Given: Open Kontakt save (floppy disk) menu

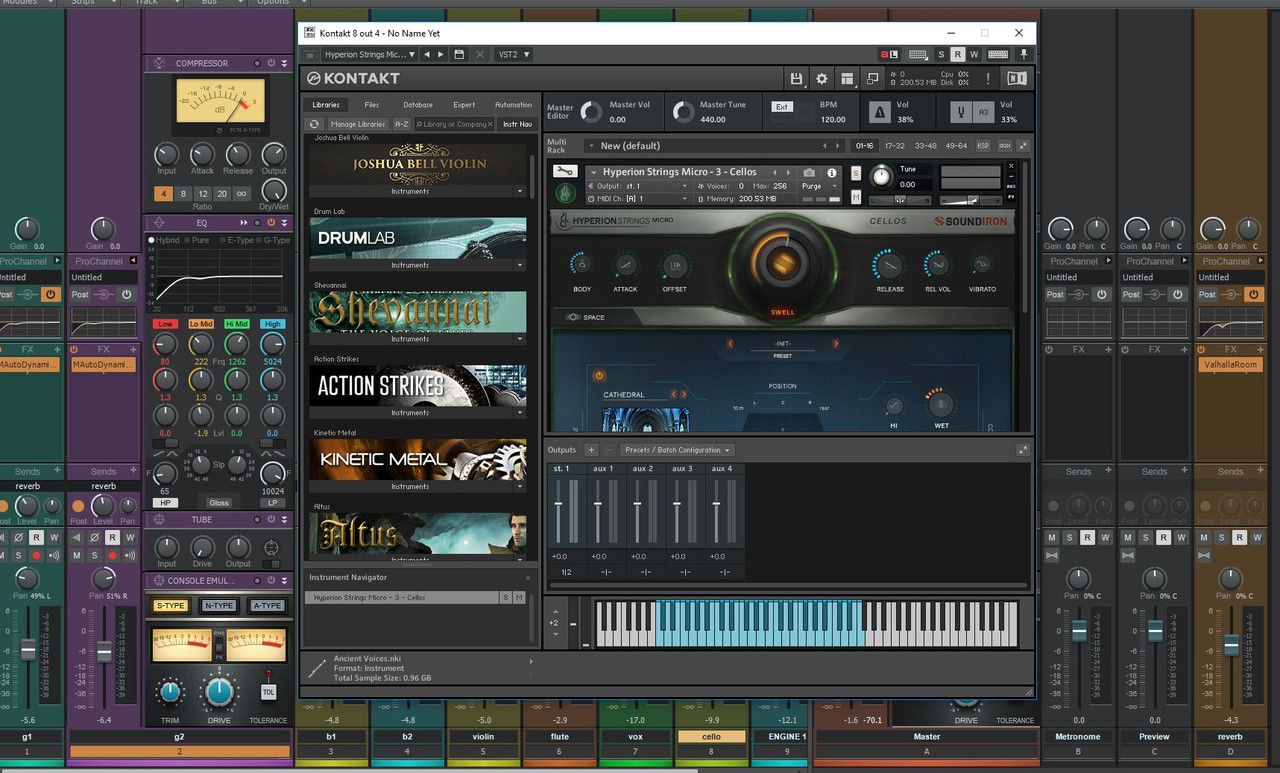Looking at the screenshot, I should coord(796,78).
